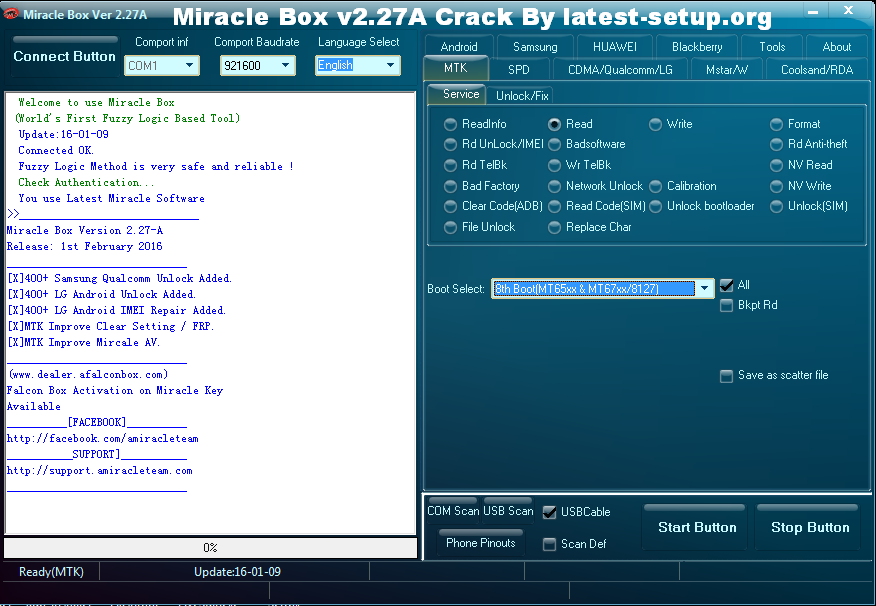Screen dimensions: 876x606
Task: Select the Coolsand/RDA tab
Action: [817, 70]
